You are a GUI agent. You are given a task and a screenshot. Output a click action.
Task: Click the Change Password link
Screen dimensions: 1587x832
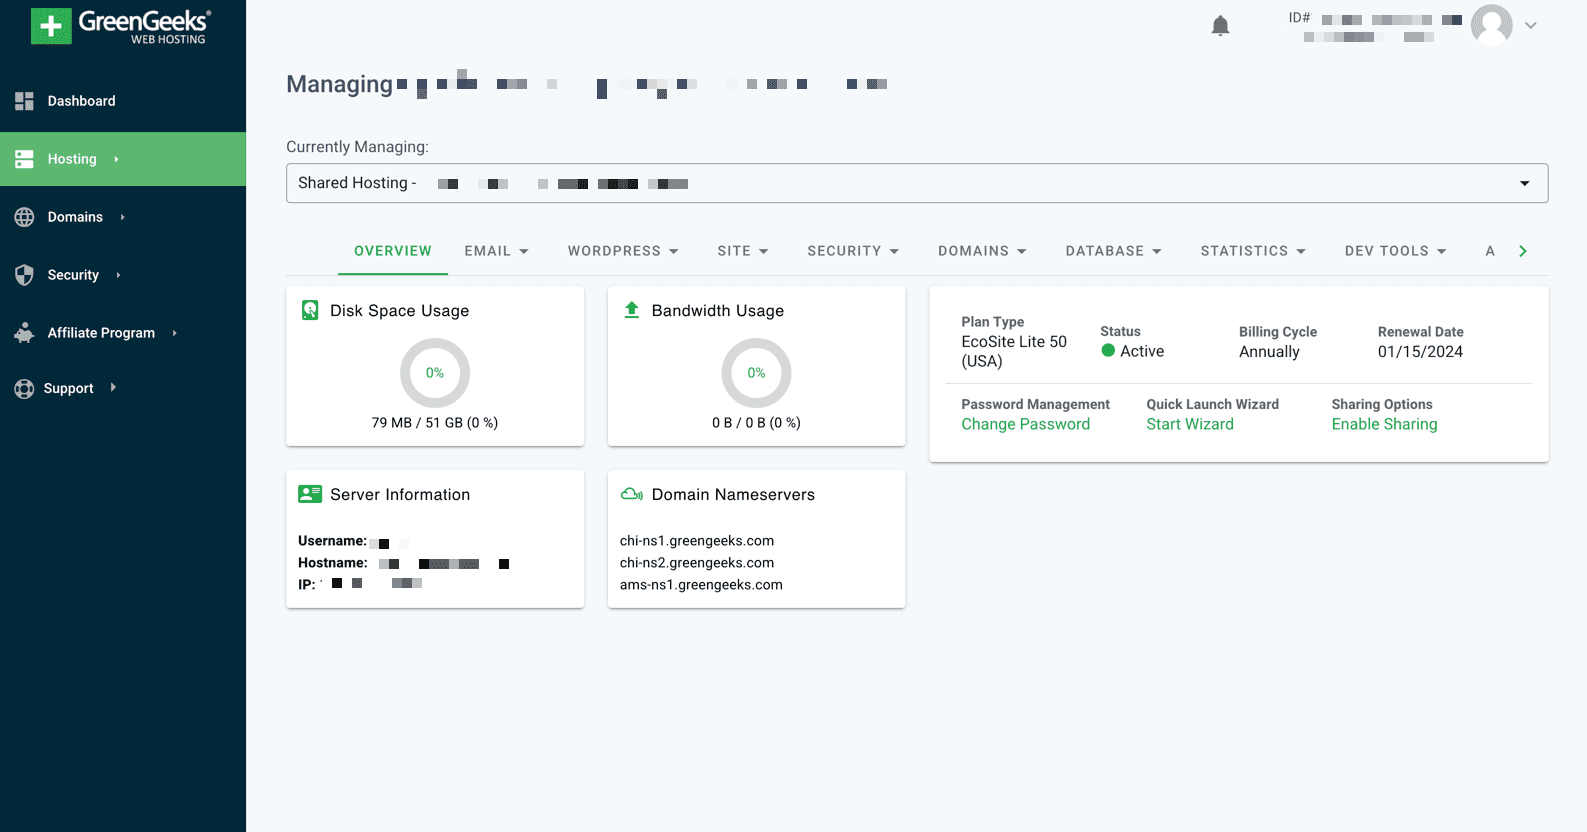[1025, 424]
